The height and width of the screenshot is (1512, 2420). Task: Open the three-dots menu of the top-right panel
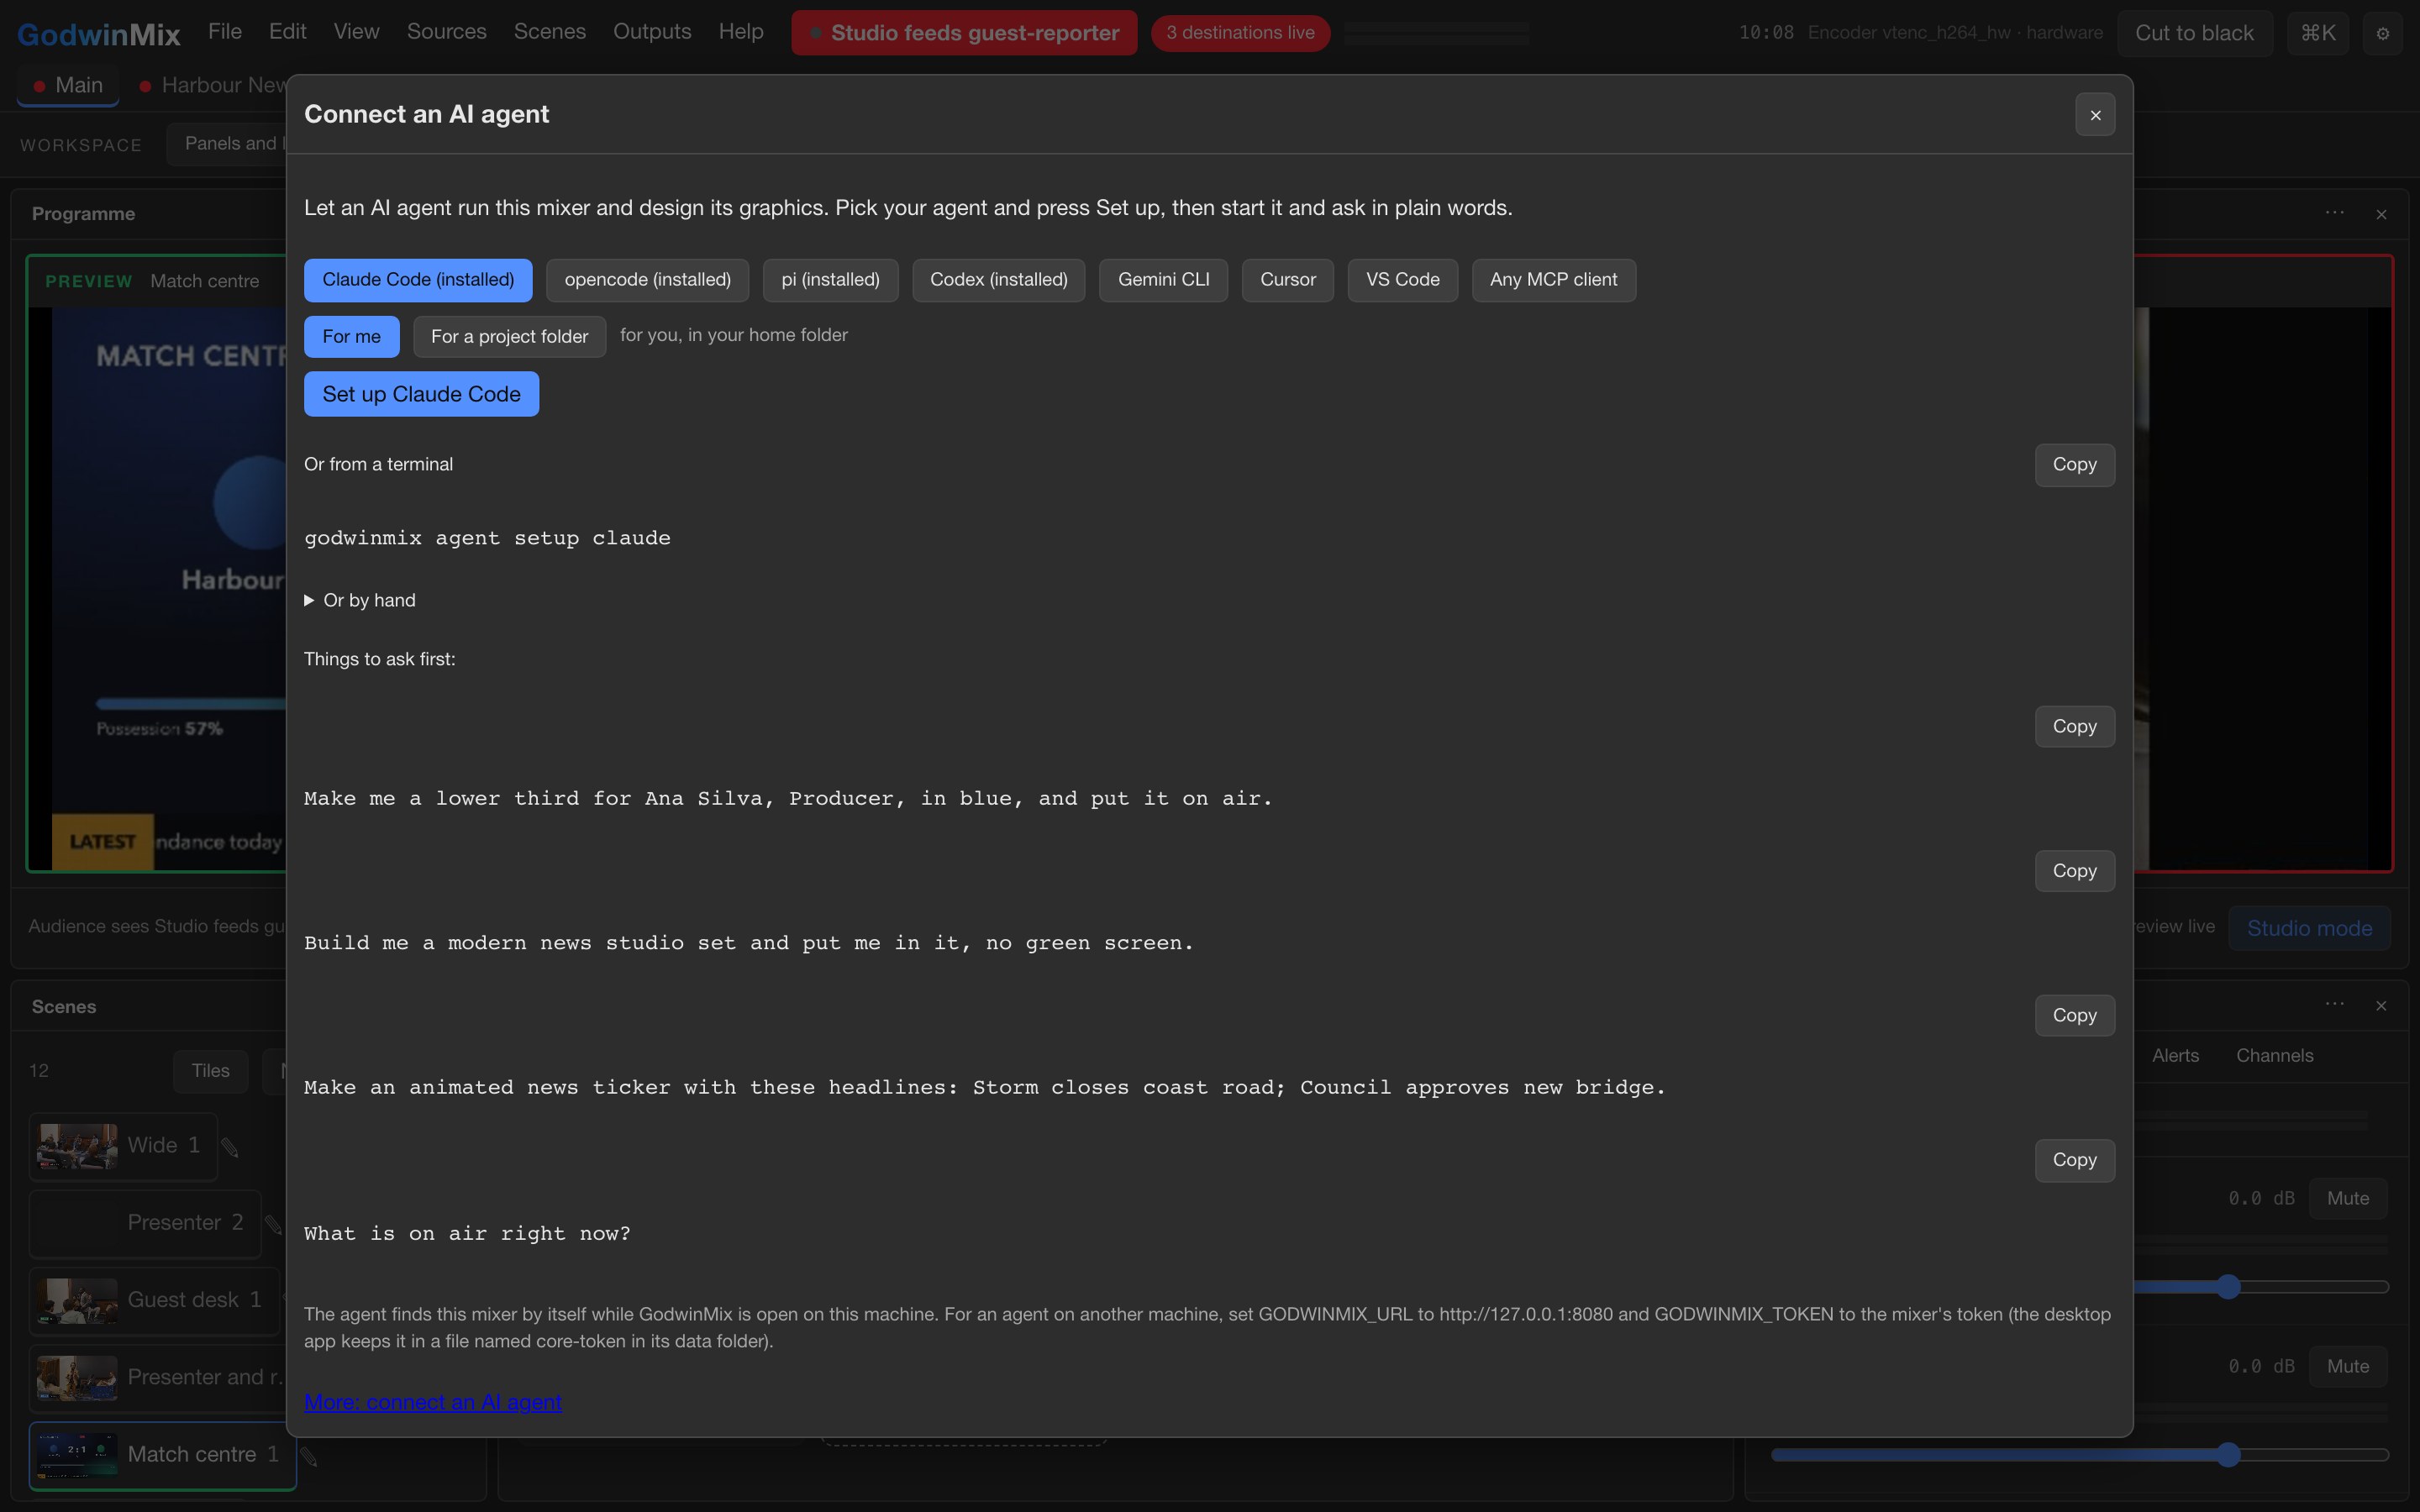pos(2334,213)
